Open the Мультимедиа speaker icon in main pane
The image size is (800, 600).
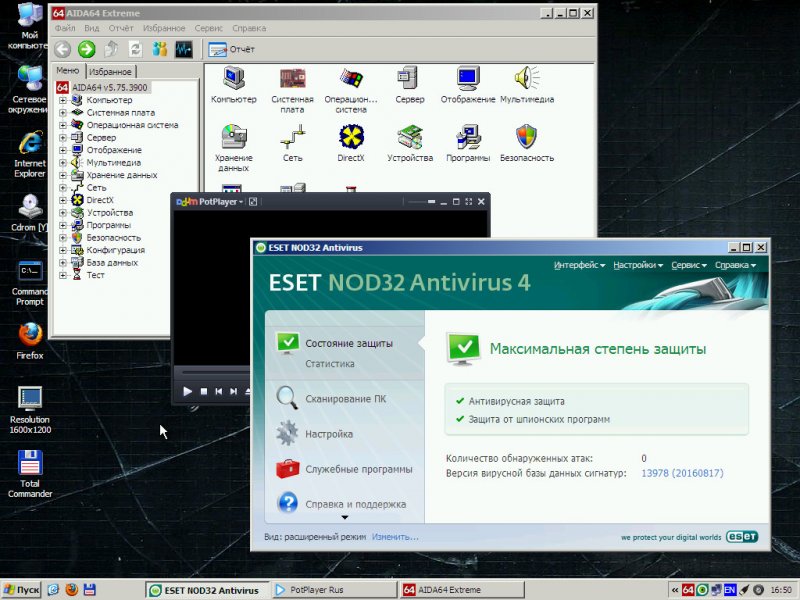[527, 85]
